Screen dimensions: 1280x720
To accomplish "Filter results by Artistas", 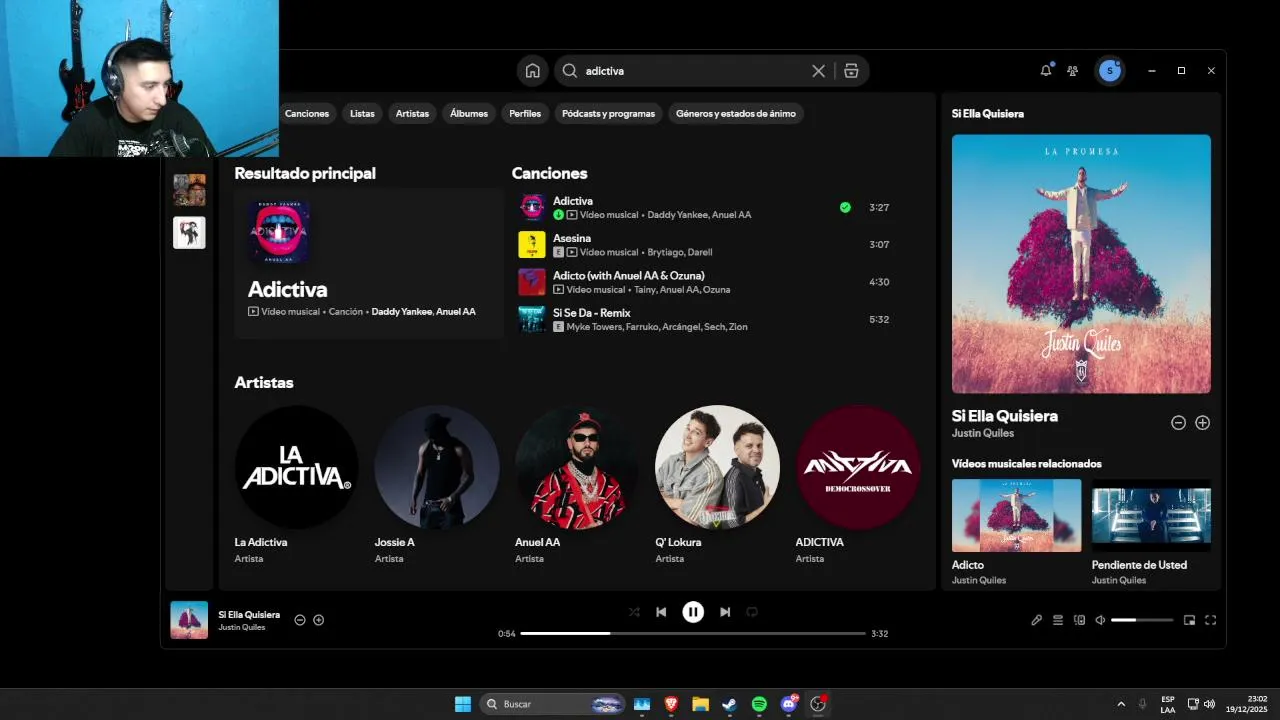I will pos(412,114).
